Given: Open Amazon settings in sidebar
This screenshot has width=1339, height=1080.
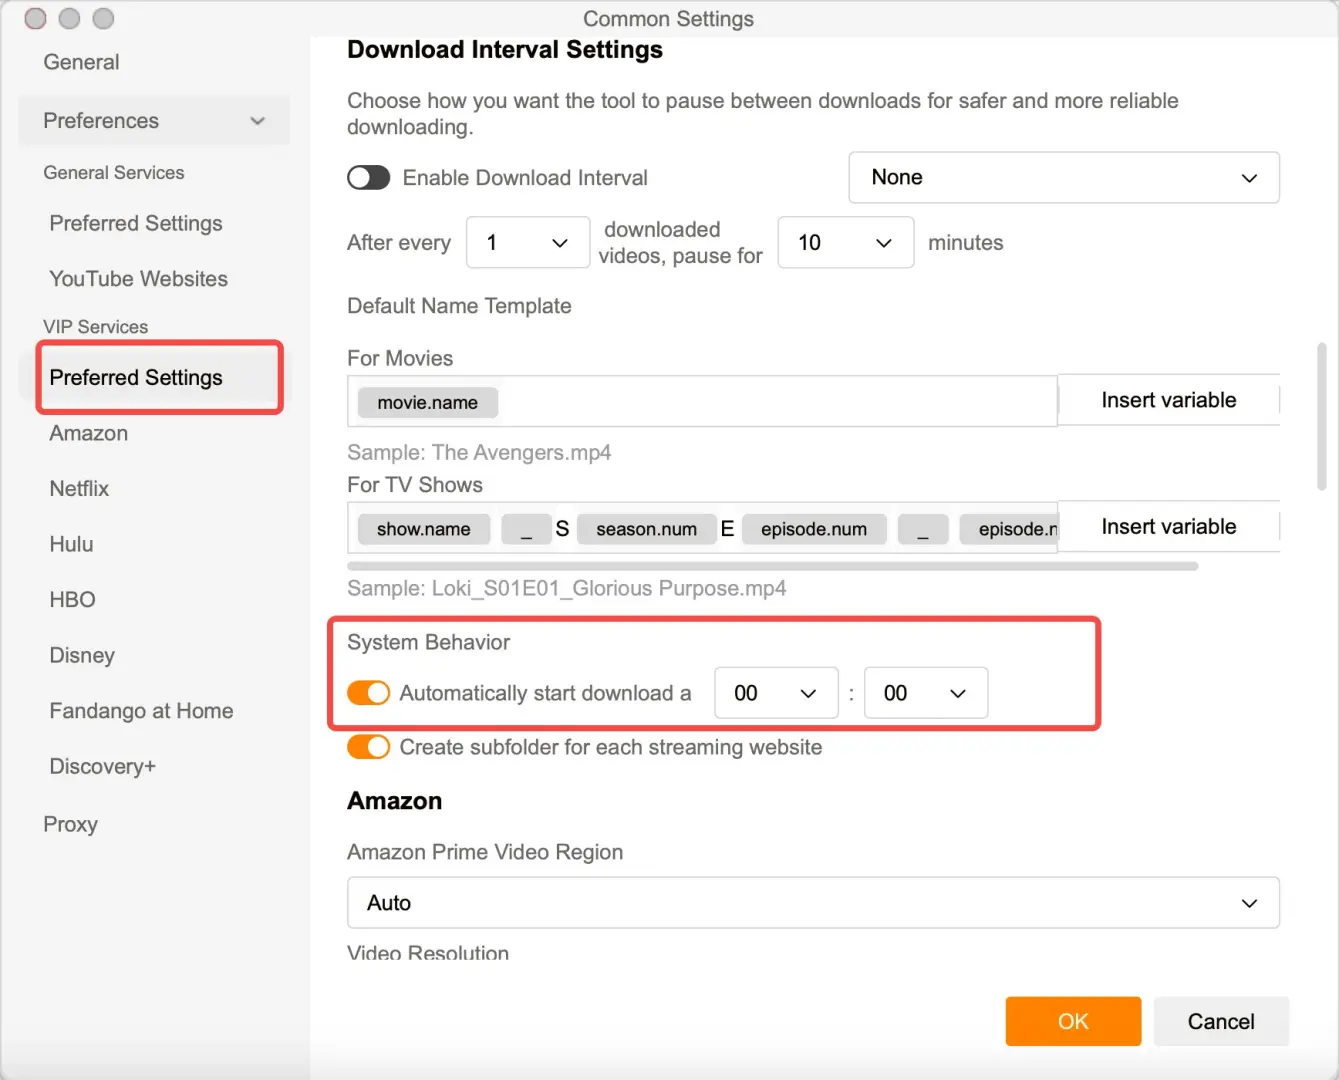Looking at the screenshot, I should point(89,433).
